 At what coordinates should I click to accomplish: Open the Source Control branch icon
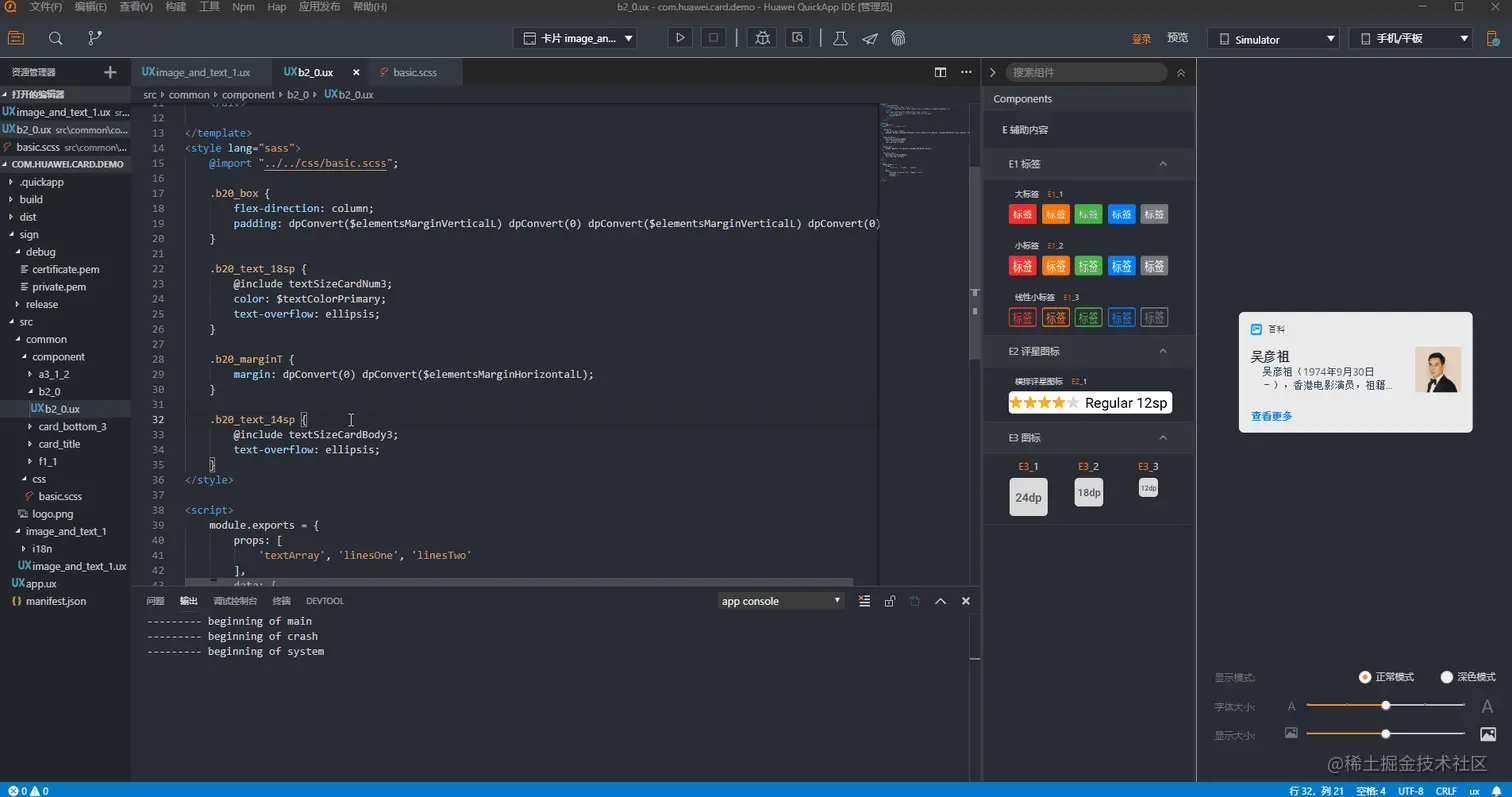click(94, 38)
